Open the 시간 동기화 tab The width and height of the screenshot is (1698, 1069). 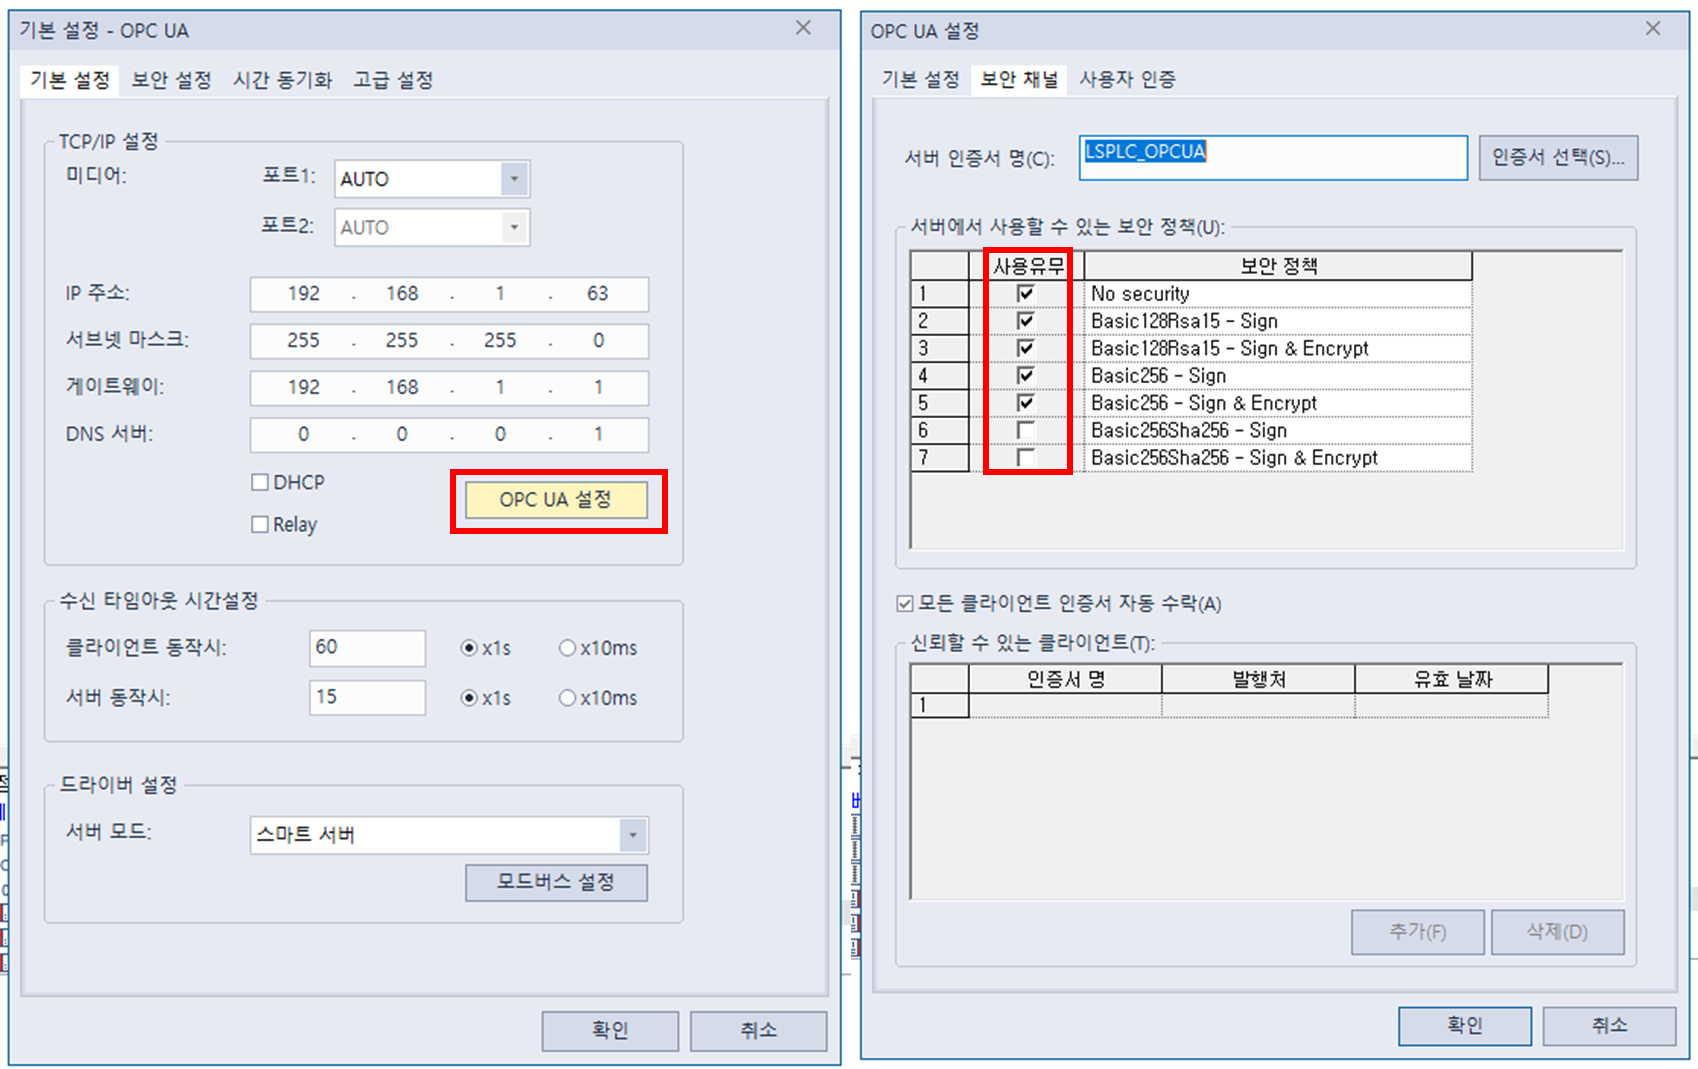click(x=283, y=80)
